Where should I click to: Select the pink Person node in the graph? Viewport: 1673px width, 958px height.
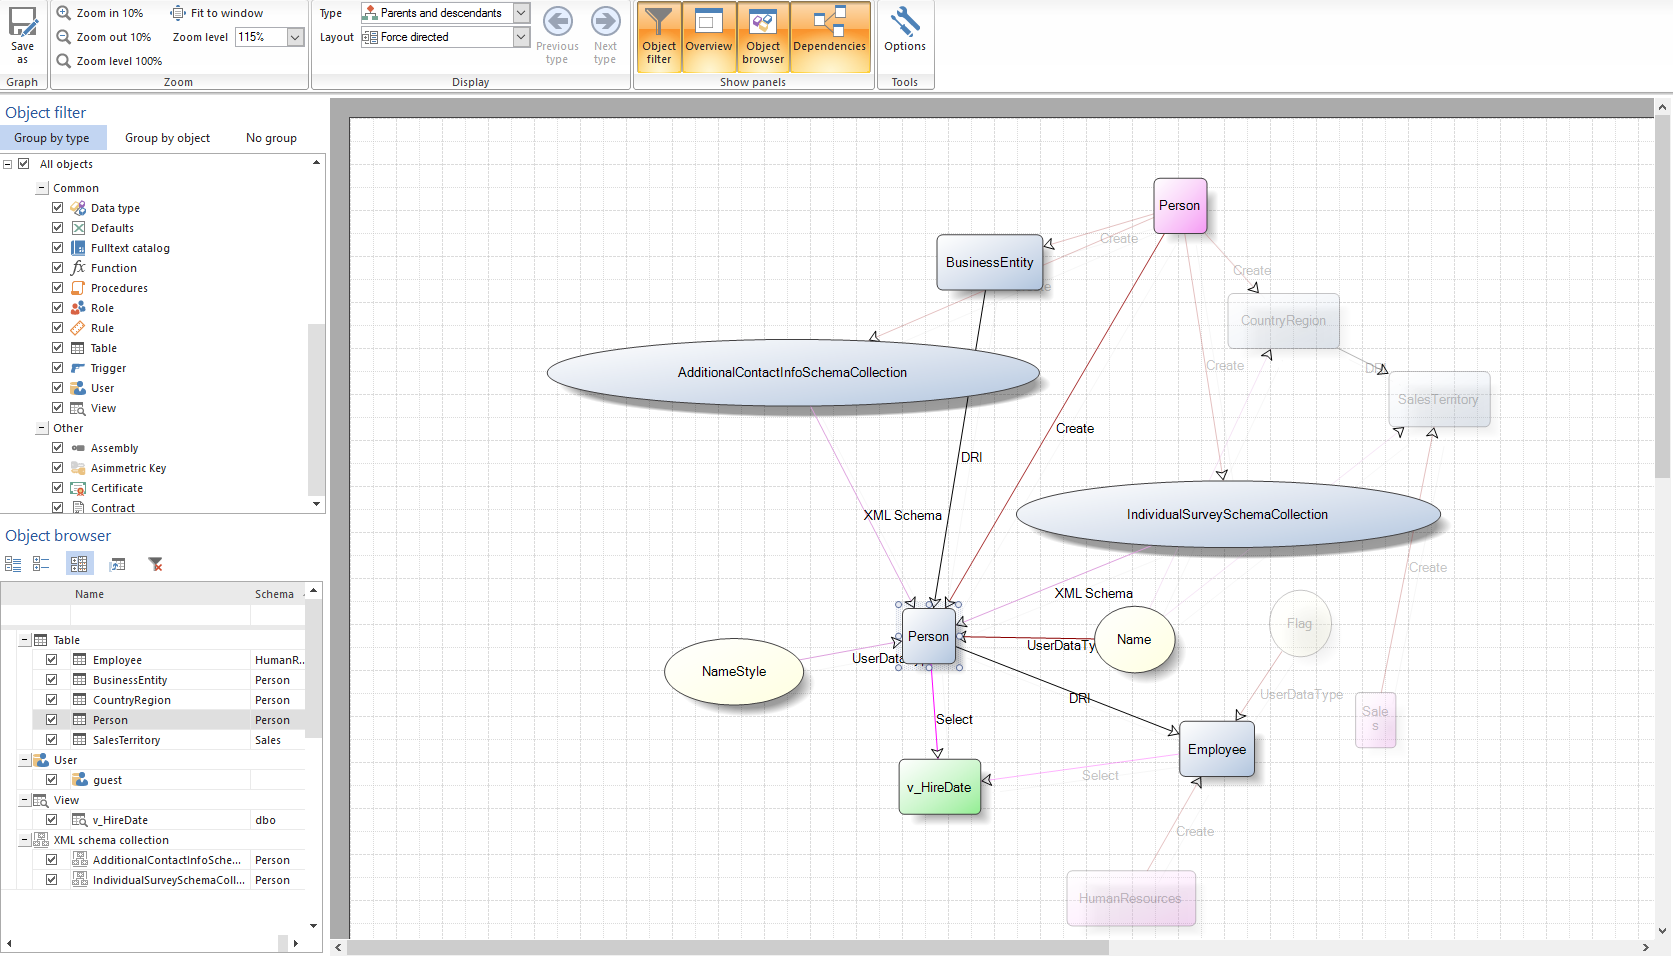(x=1180, y=206)
